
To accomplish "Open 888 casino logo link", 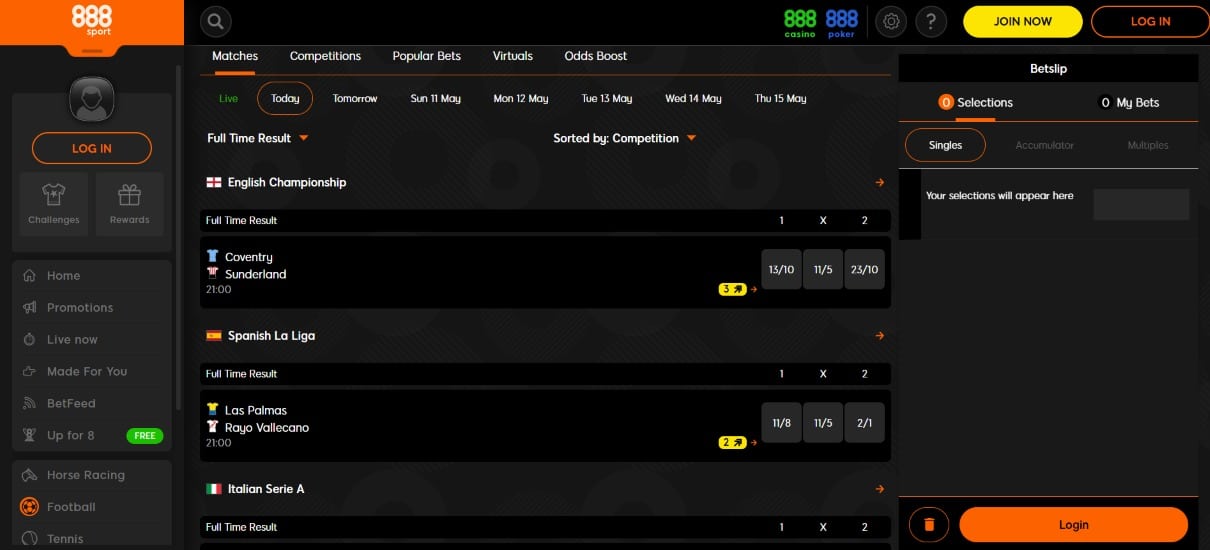I will point(800,22).
